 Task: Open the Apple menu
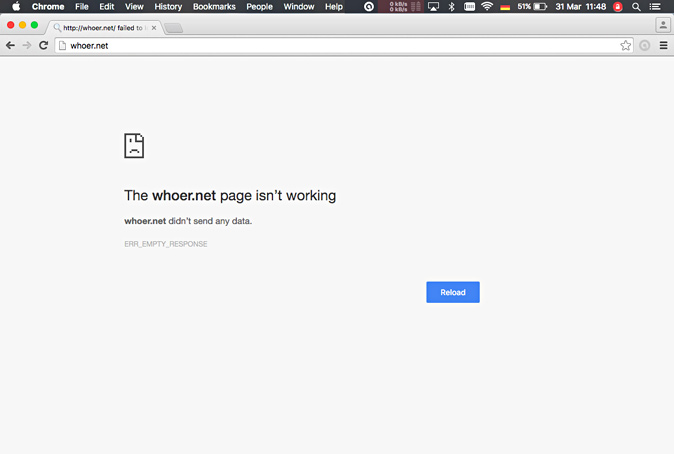click(16, 6)
